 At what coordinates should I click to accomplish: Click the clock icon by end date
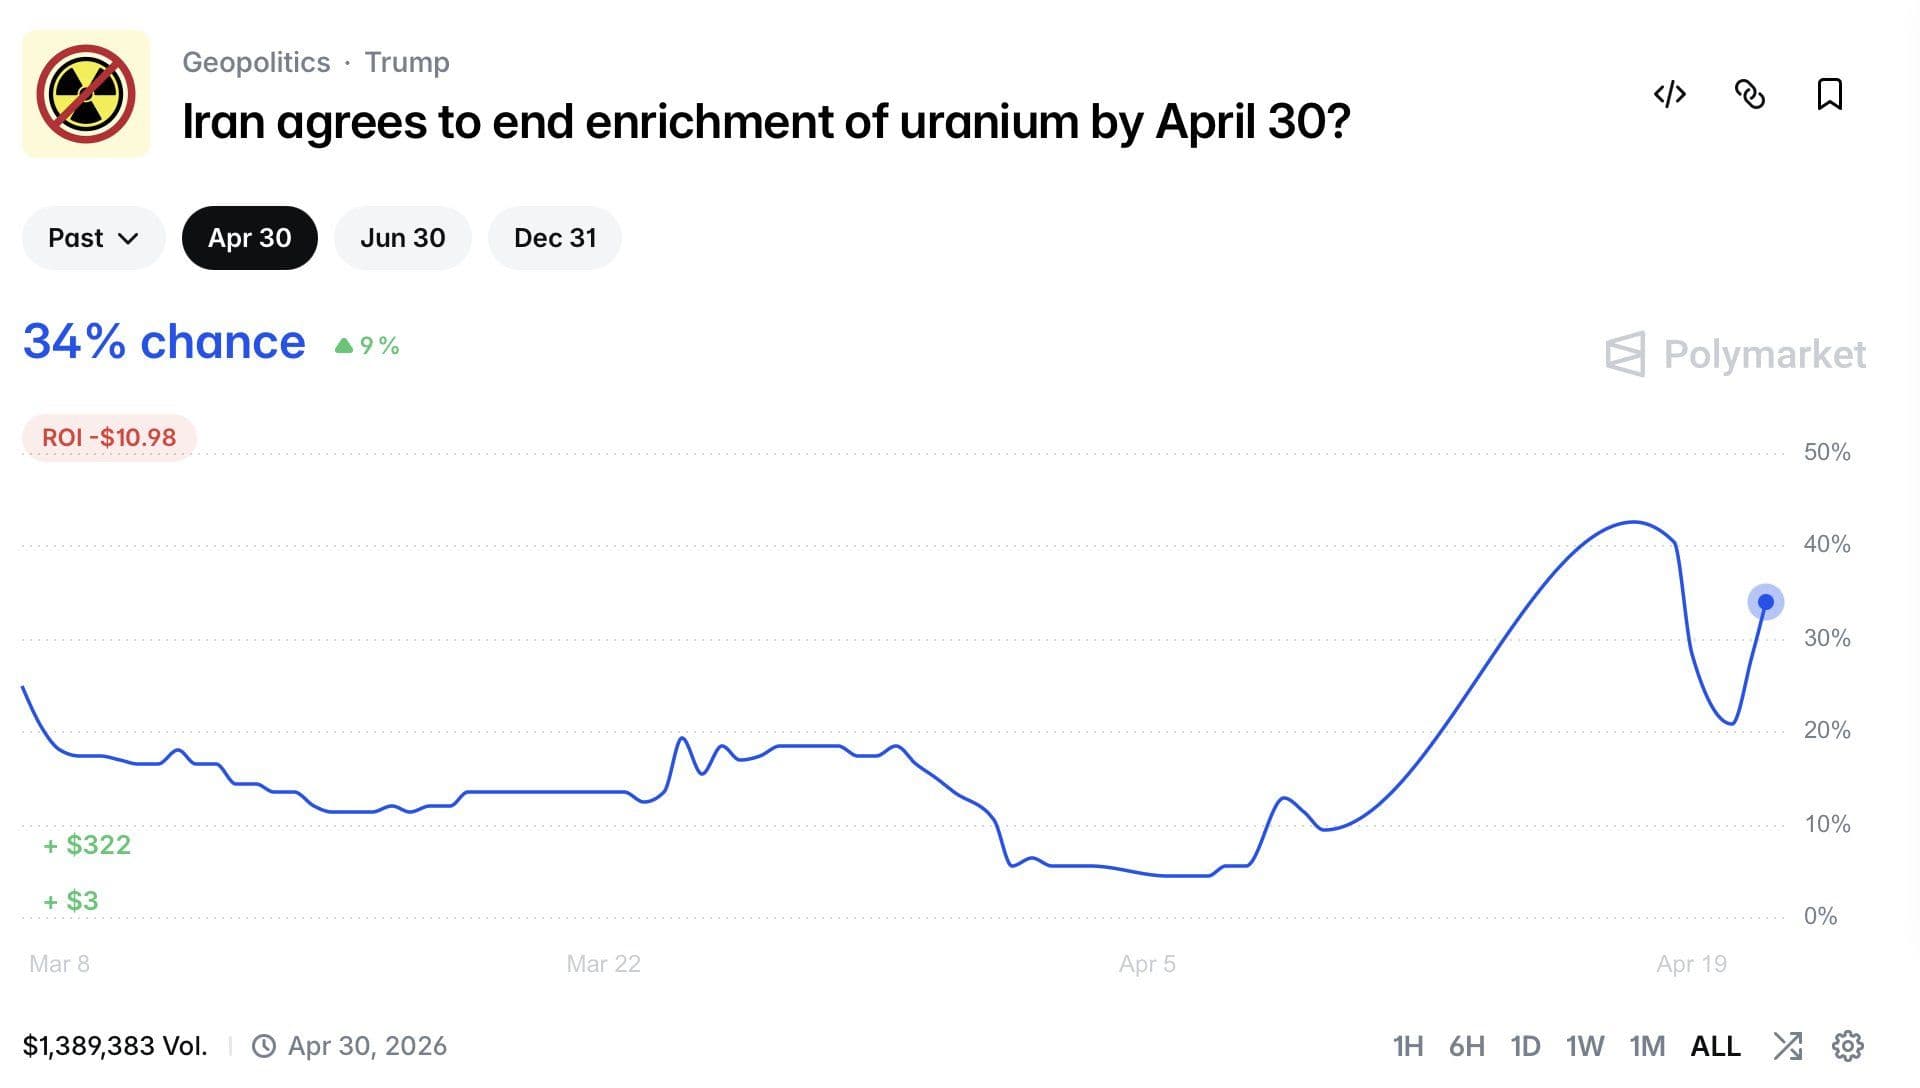pyautogui.click(x=264, y=1046)
